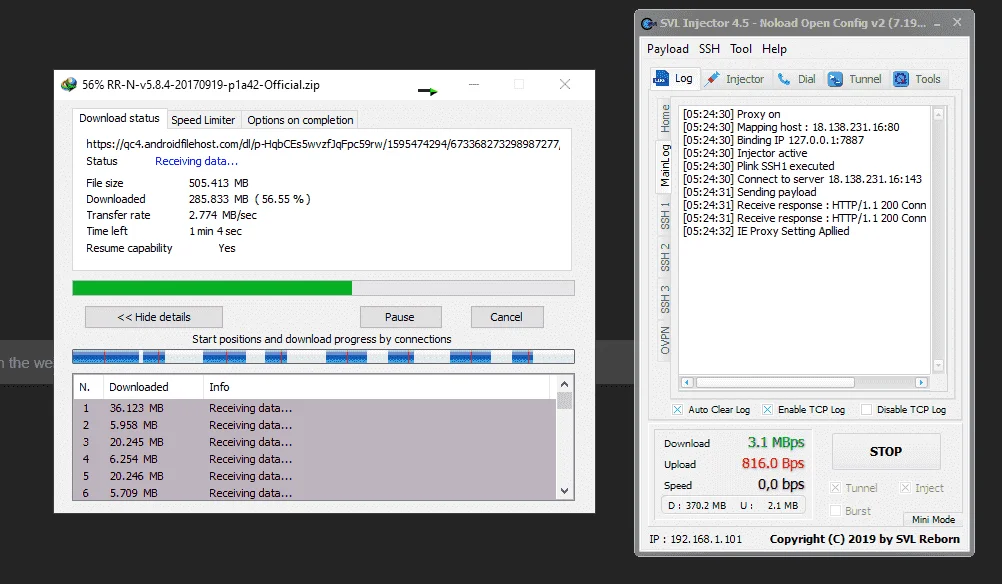The image size is (1002, 584).
Task: Toggle the Enable TCP Log checkbox
Action: click(x=767, y=410)
